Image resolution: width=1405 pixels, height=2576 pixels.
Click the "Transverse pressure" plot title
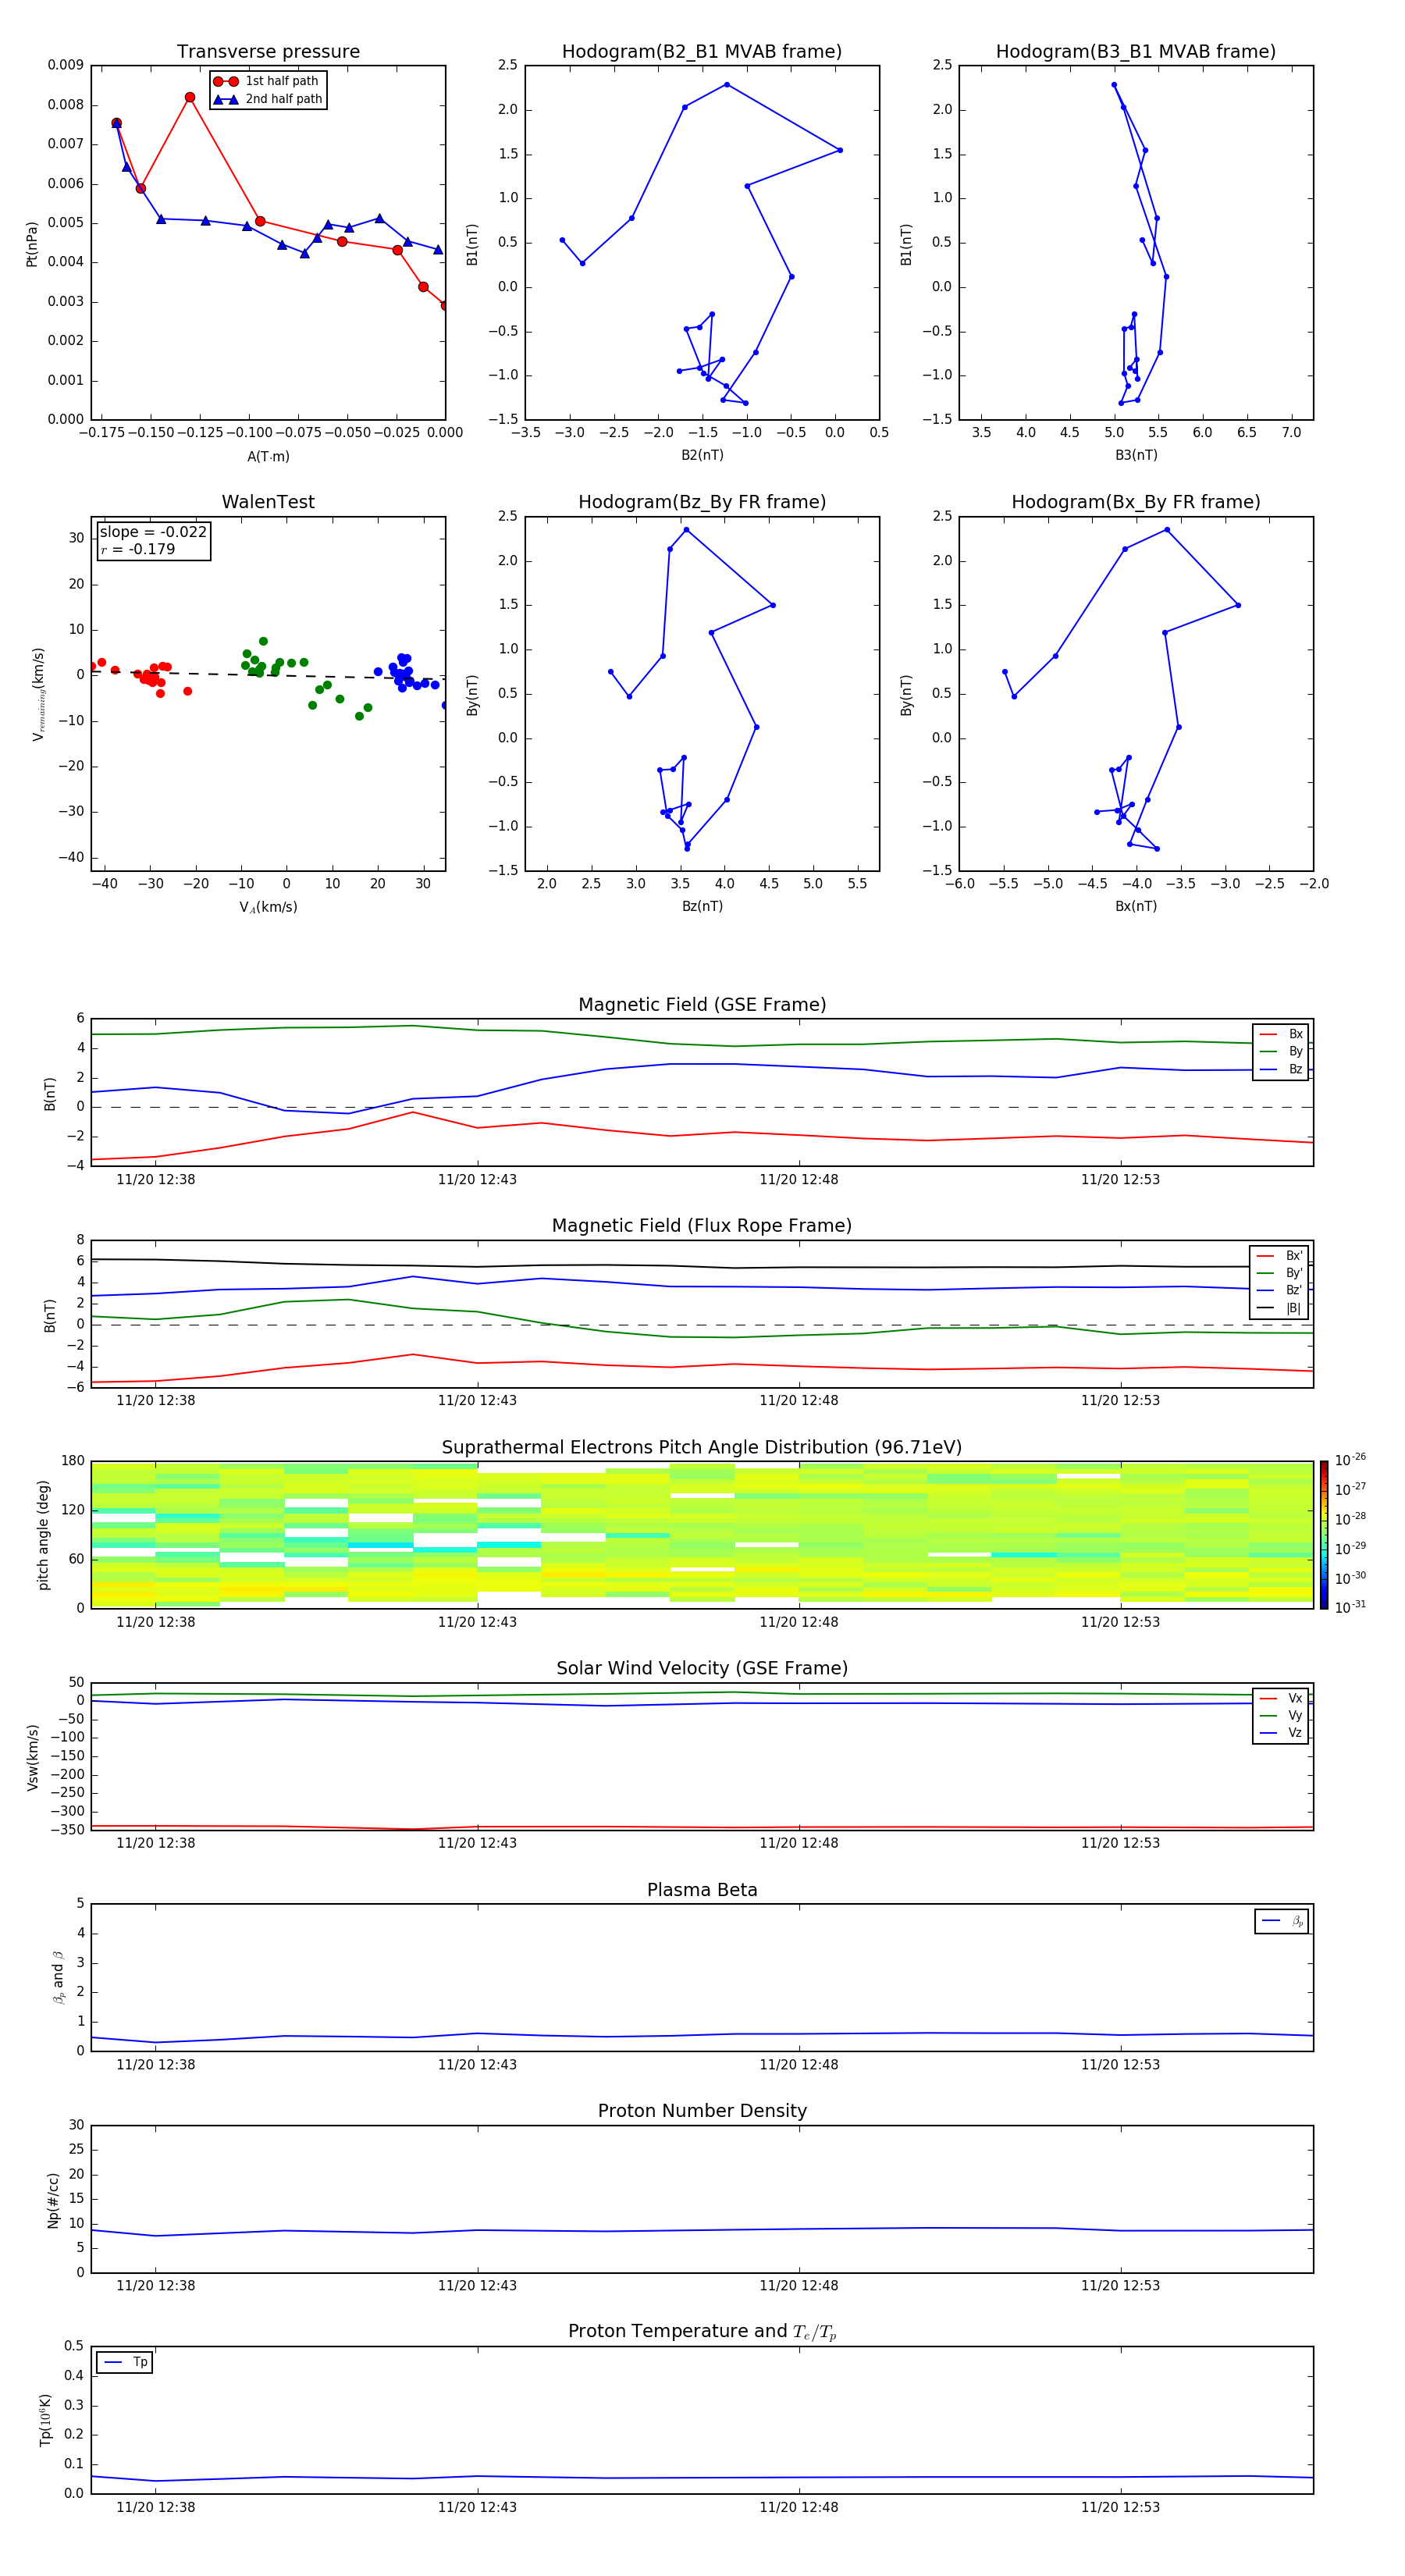point(268,52)
